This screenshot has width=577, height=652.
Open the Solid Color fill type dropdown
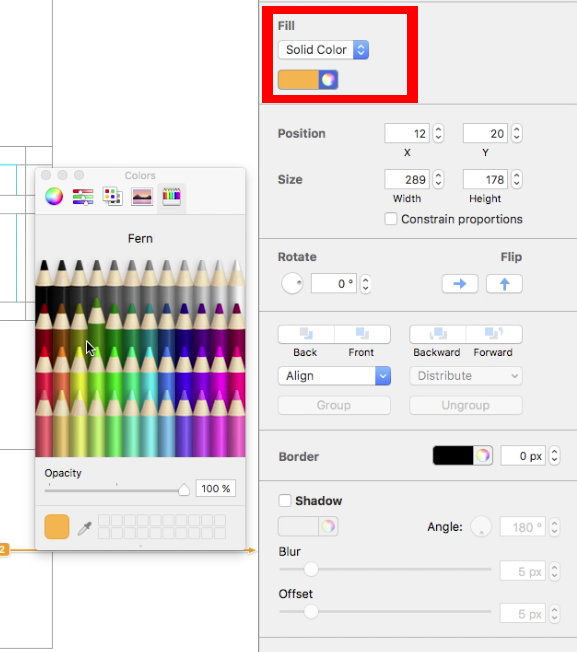click(323, 50)
